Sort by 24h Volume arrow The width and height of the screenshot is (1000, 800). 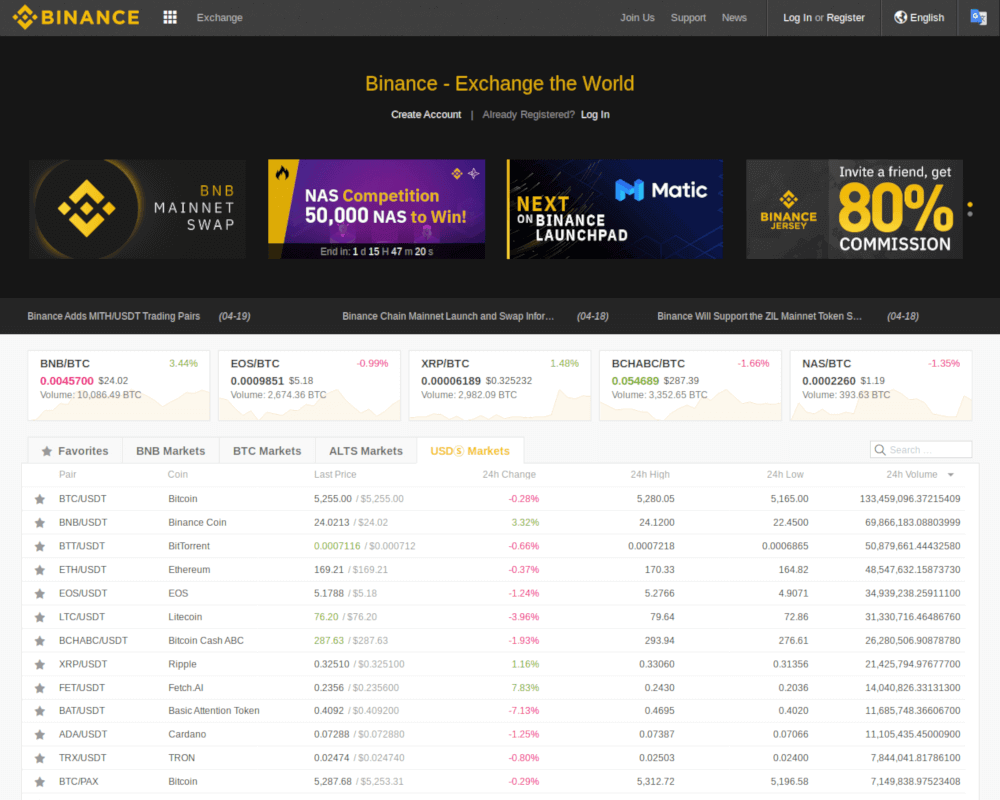(951, 475)
